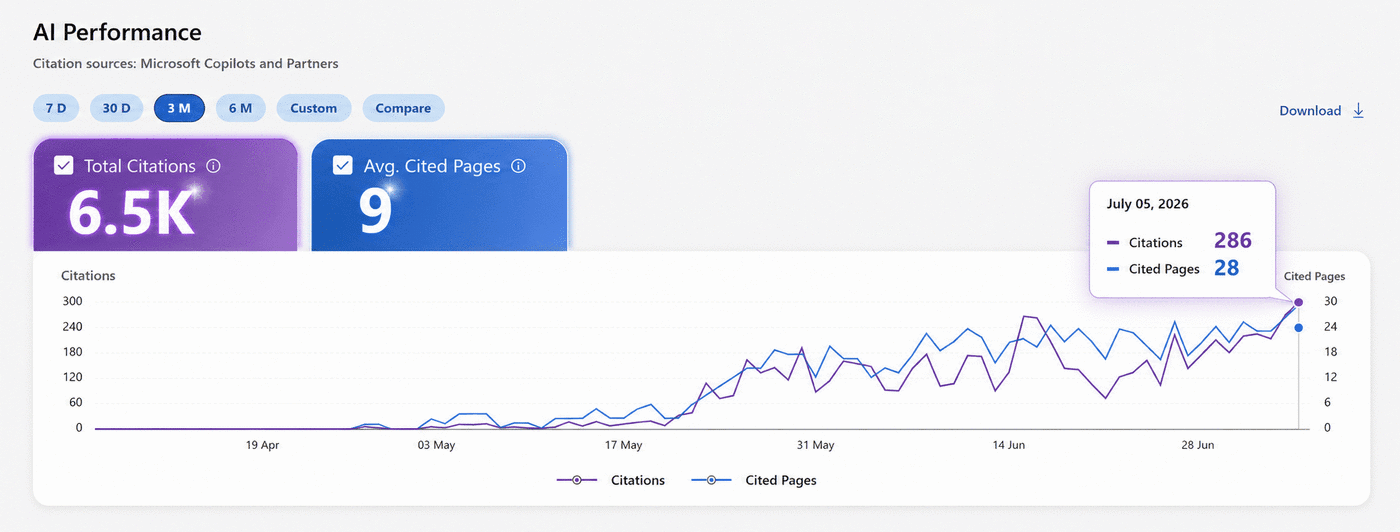Click the tooltip Cited Pages value 28
The width and height of the screenshot is (1400, 532).
pos(1226,268)
